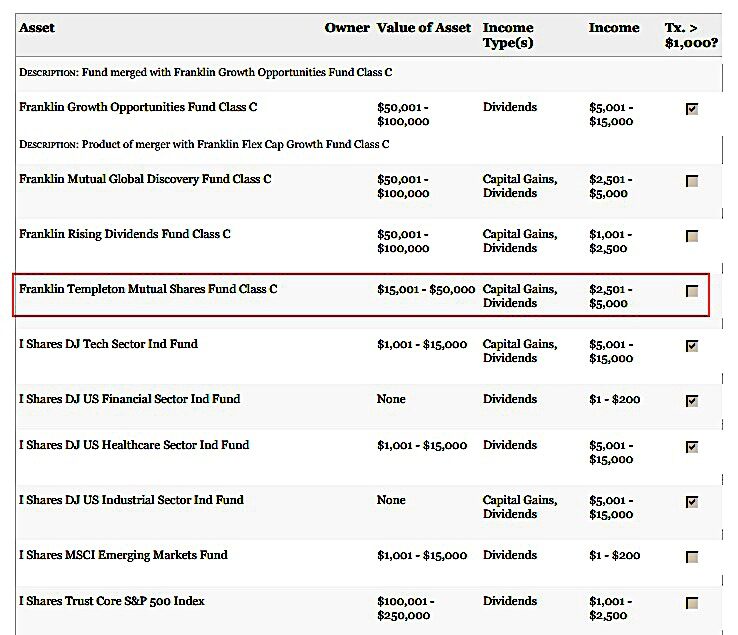Click $50,001 - $100,000 value for Global Discovery Fund

coord(403,186)
